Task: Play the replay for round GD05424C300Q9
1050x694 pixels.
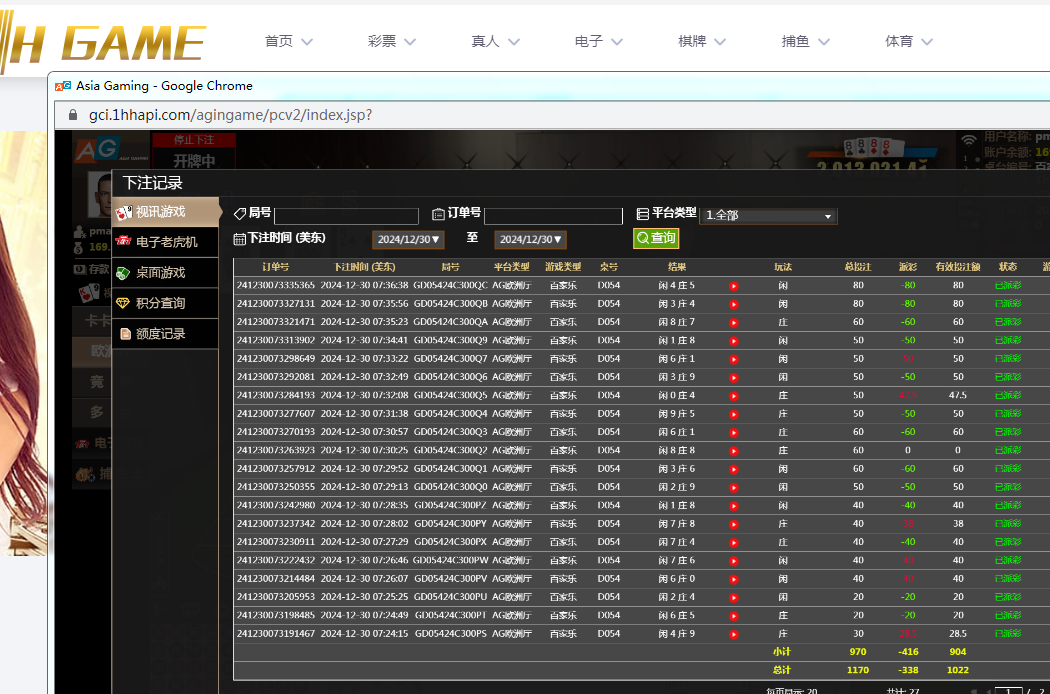Action: [x=733, y=341]
